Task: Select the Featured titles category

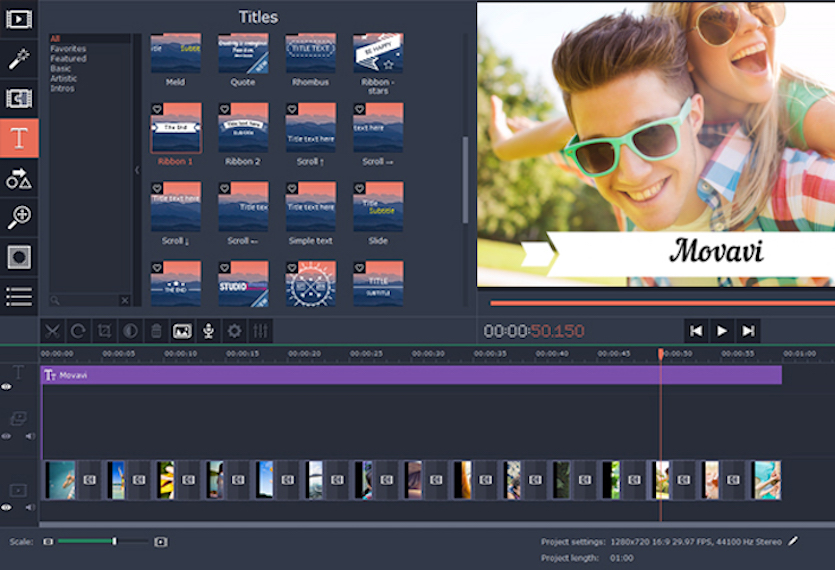Action: coord(68,59)
